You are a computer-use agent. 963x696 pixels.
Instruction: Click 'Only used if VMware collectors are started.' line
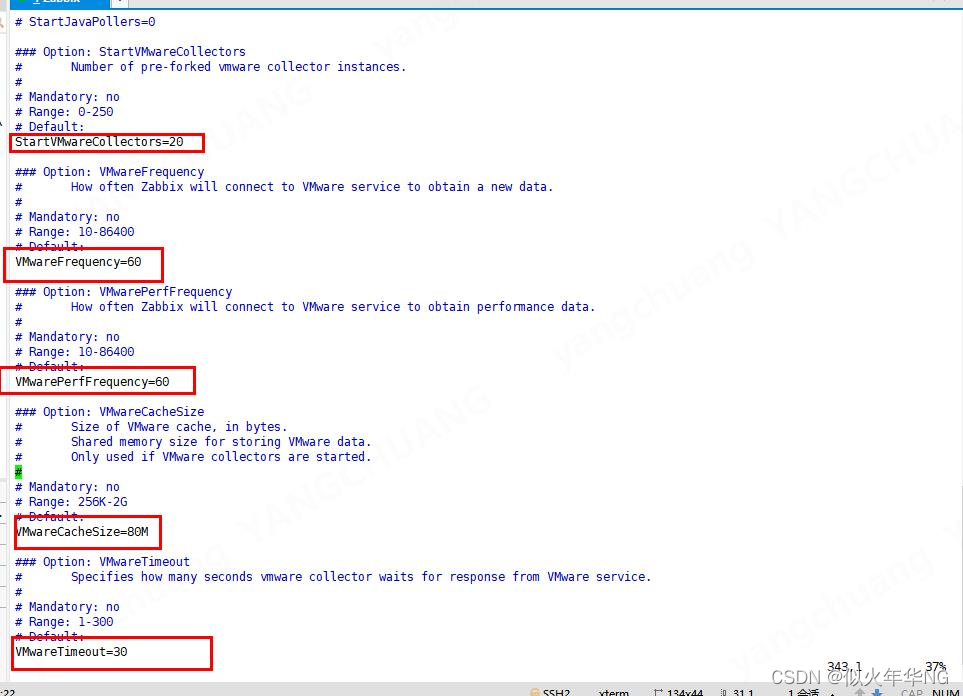coord(193,457)
